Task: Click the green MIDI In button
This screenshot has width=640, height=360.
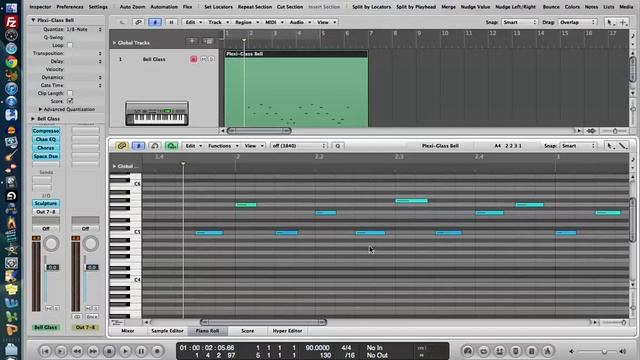Action: pos(171,146)
